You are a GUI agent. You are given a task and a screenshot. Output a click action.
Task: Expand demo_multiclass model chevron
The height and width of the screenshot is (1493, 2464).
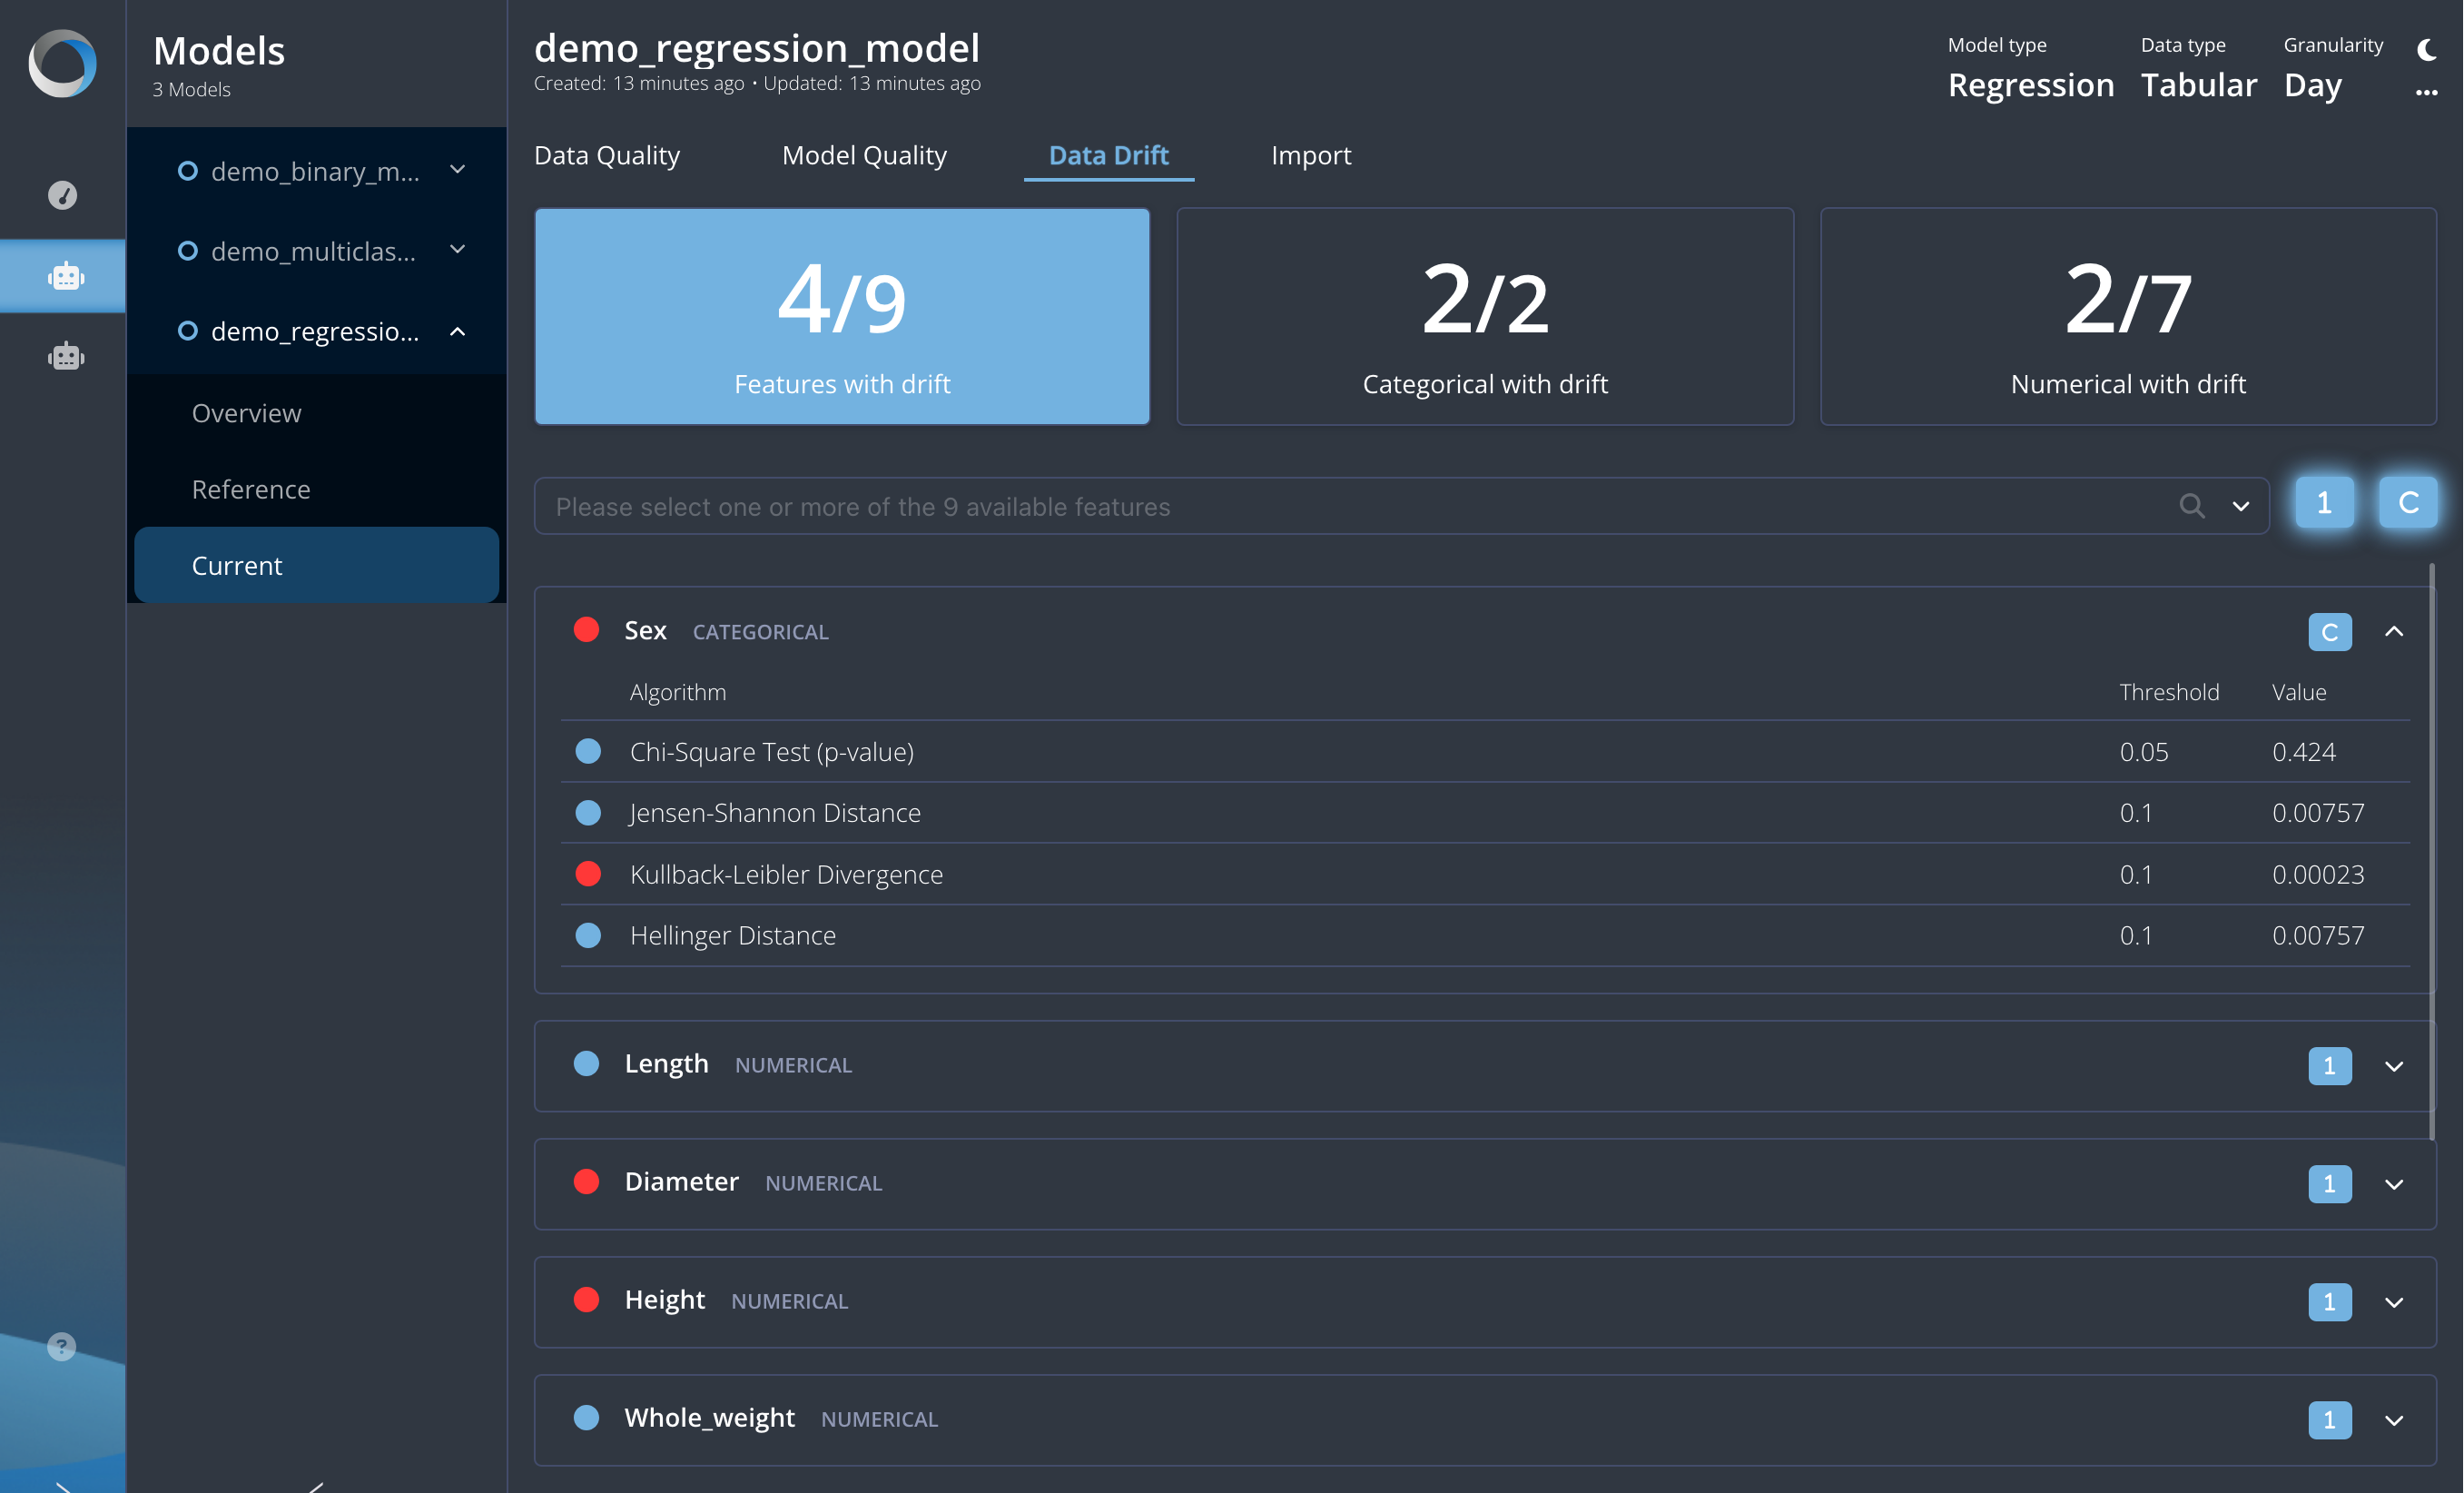click(x=458, y=249)
